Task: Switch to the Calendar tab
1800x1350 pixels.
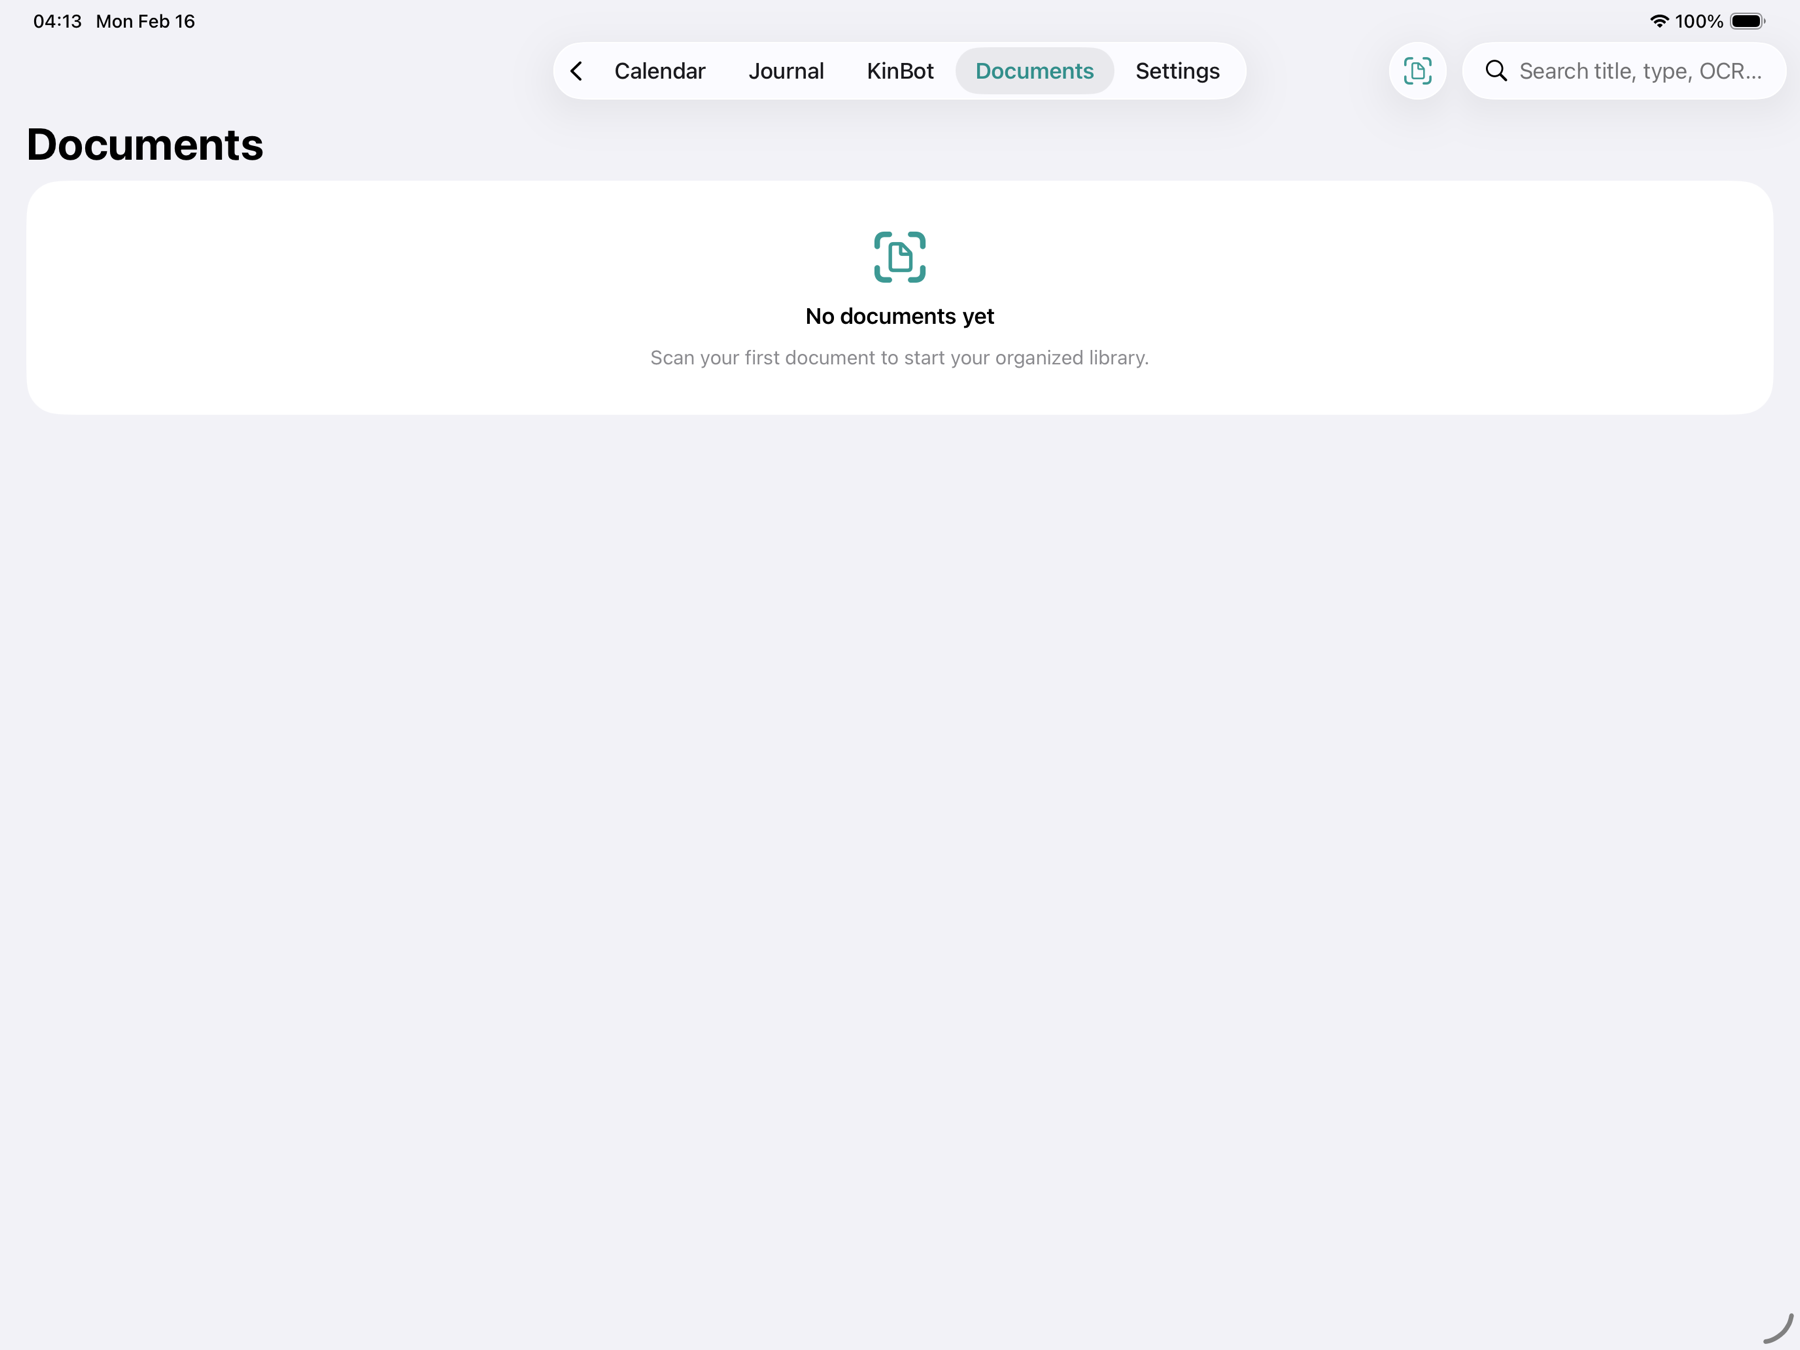Action: point(659,71)
